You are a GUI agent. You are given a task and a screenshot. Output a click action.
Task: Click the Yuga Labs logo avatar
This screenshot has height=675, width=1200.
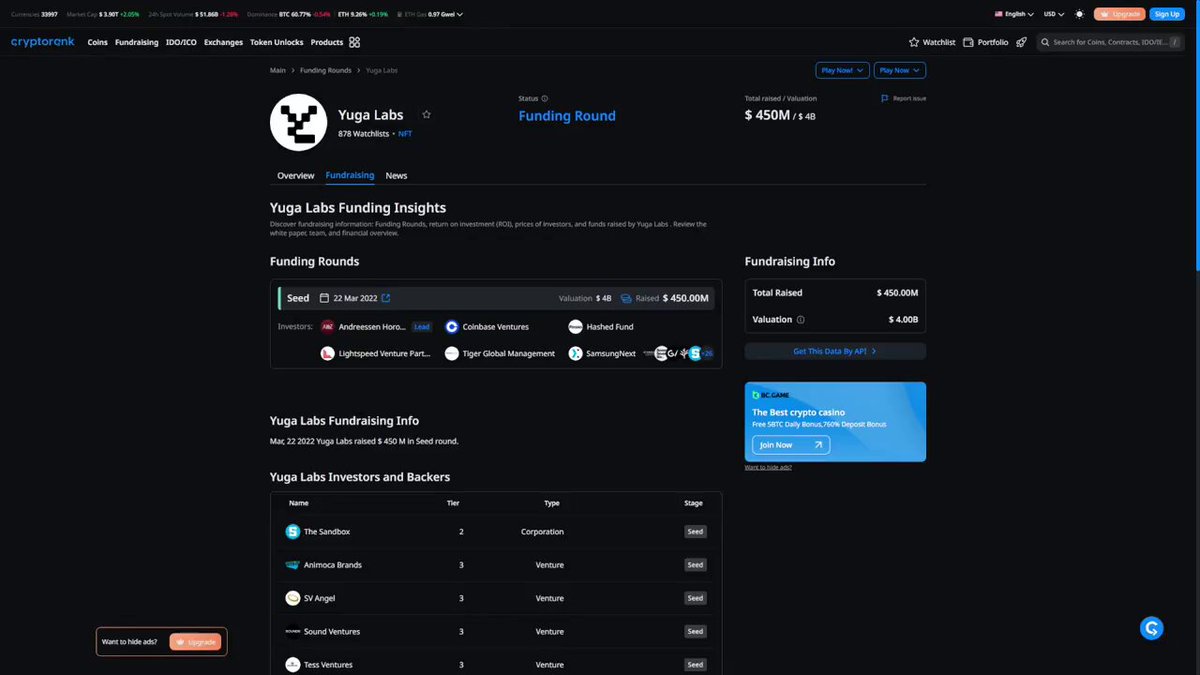coord(299,122)
